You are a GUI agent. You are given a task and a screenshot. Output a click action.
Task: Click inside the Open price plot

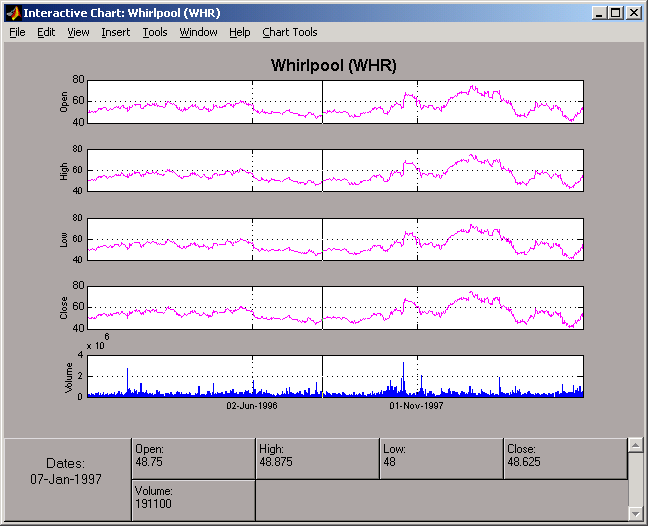(x=335, y=102)
